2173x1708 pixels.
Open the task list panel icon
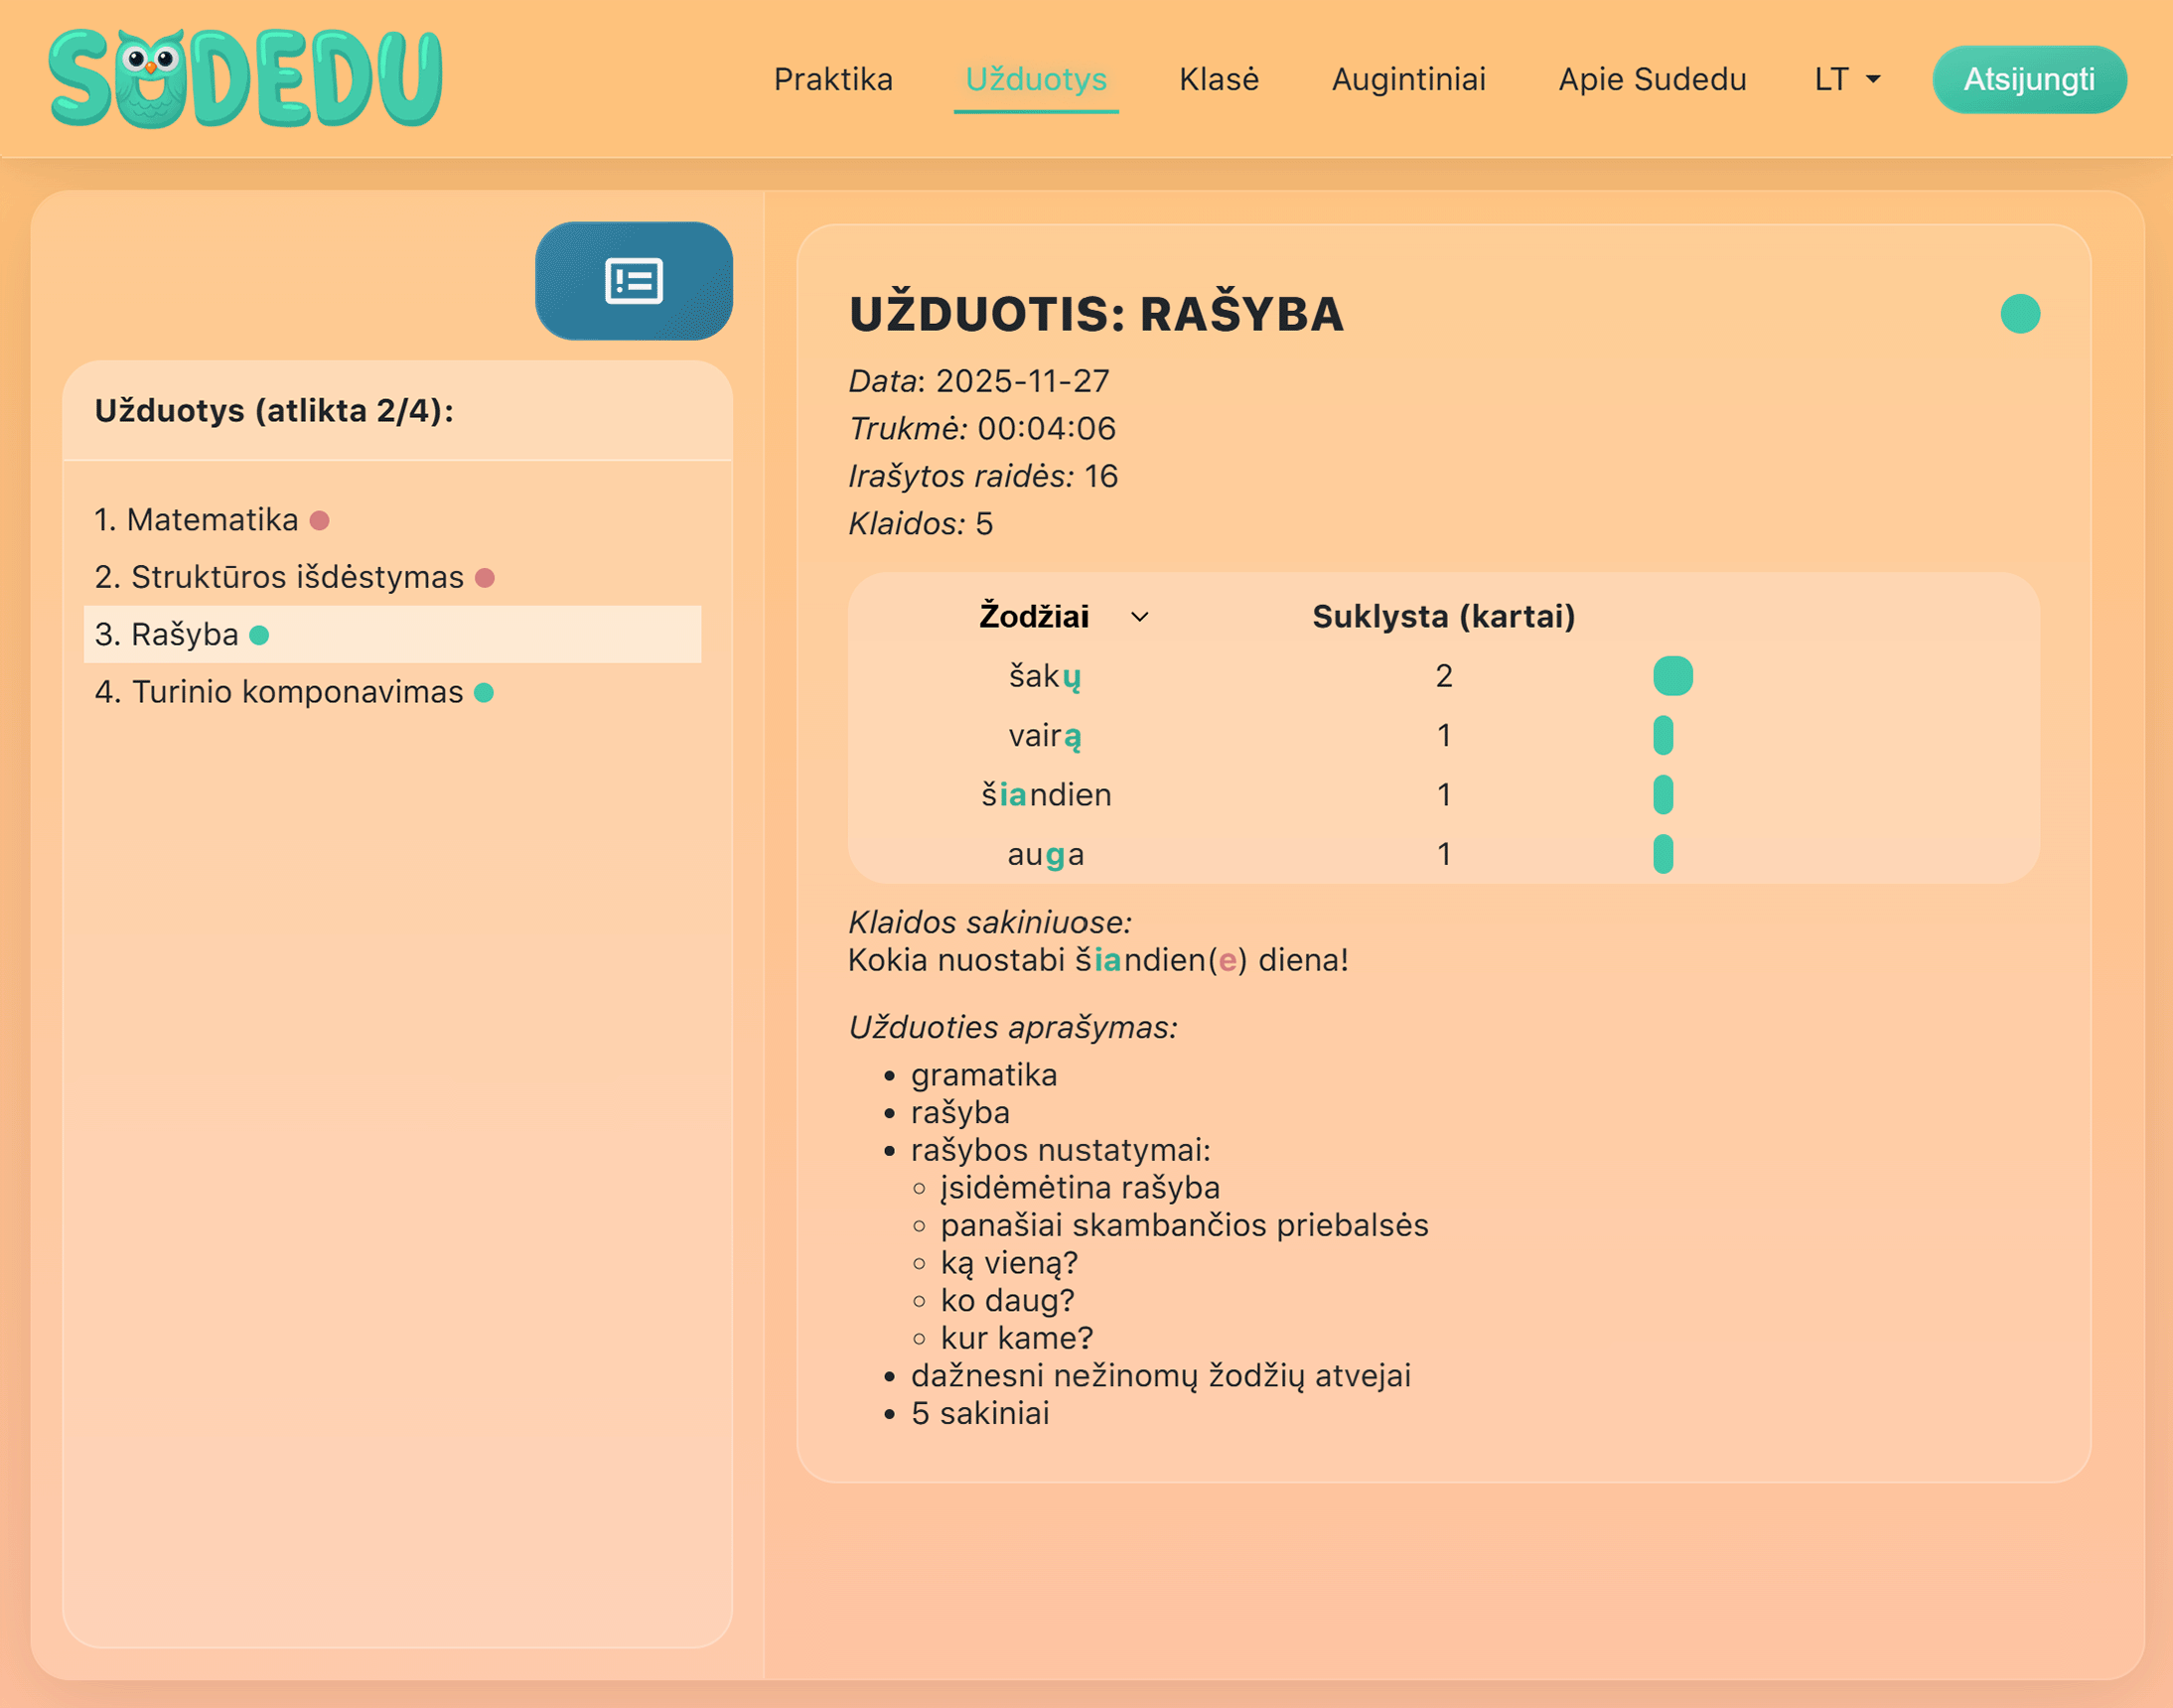[x=633, y=283]
